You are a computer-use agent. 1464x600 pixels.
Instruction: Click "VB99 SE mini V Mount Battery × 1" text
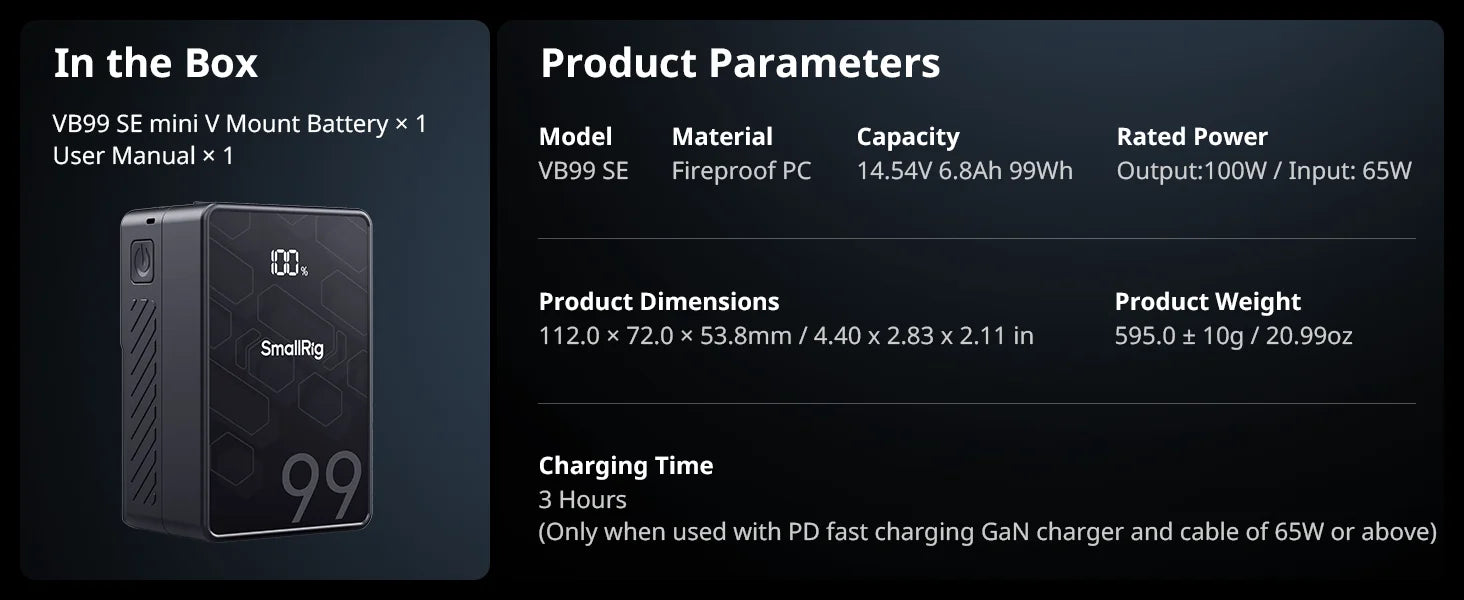tap(239, 124)
